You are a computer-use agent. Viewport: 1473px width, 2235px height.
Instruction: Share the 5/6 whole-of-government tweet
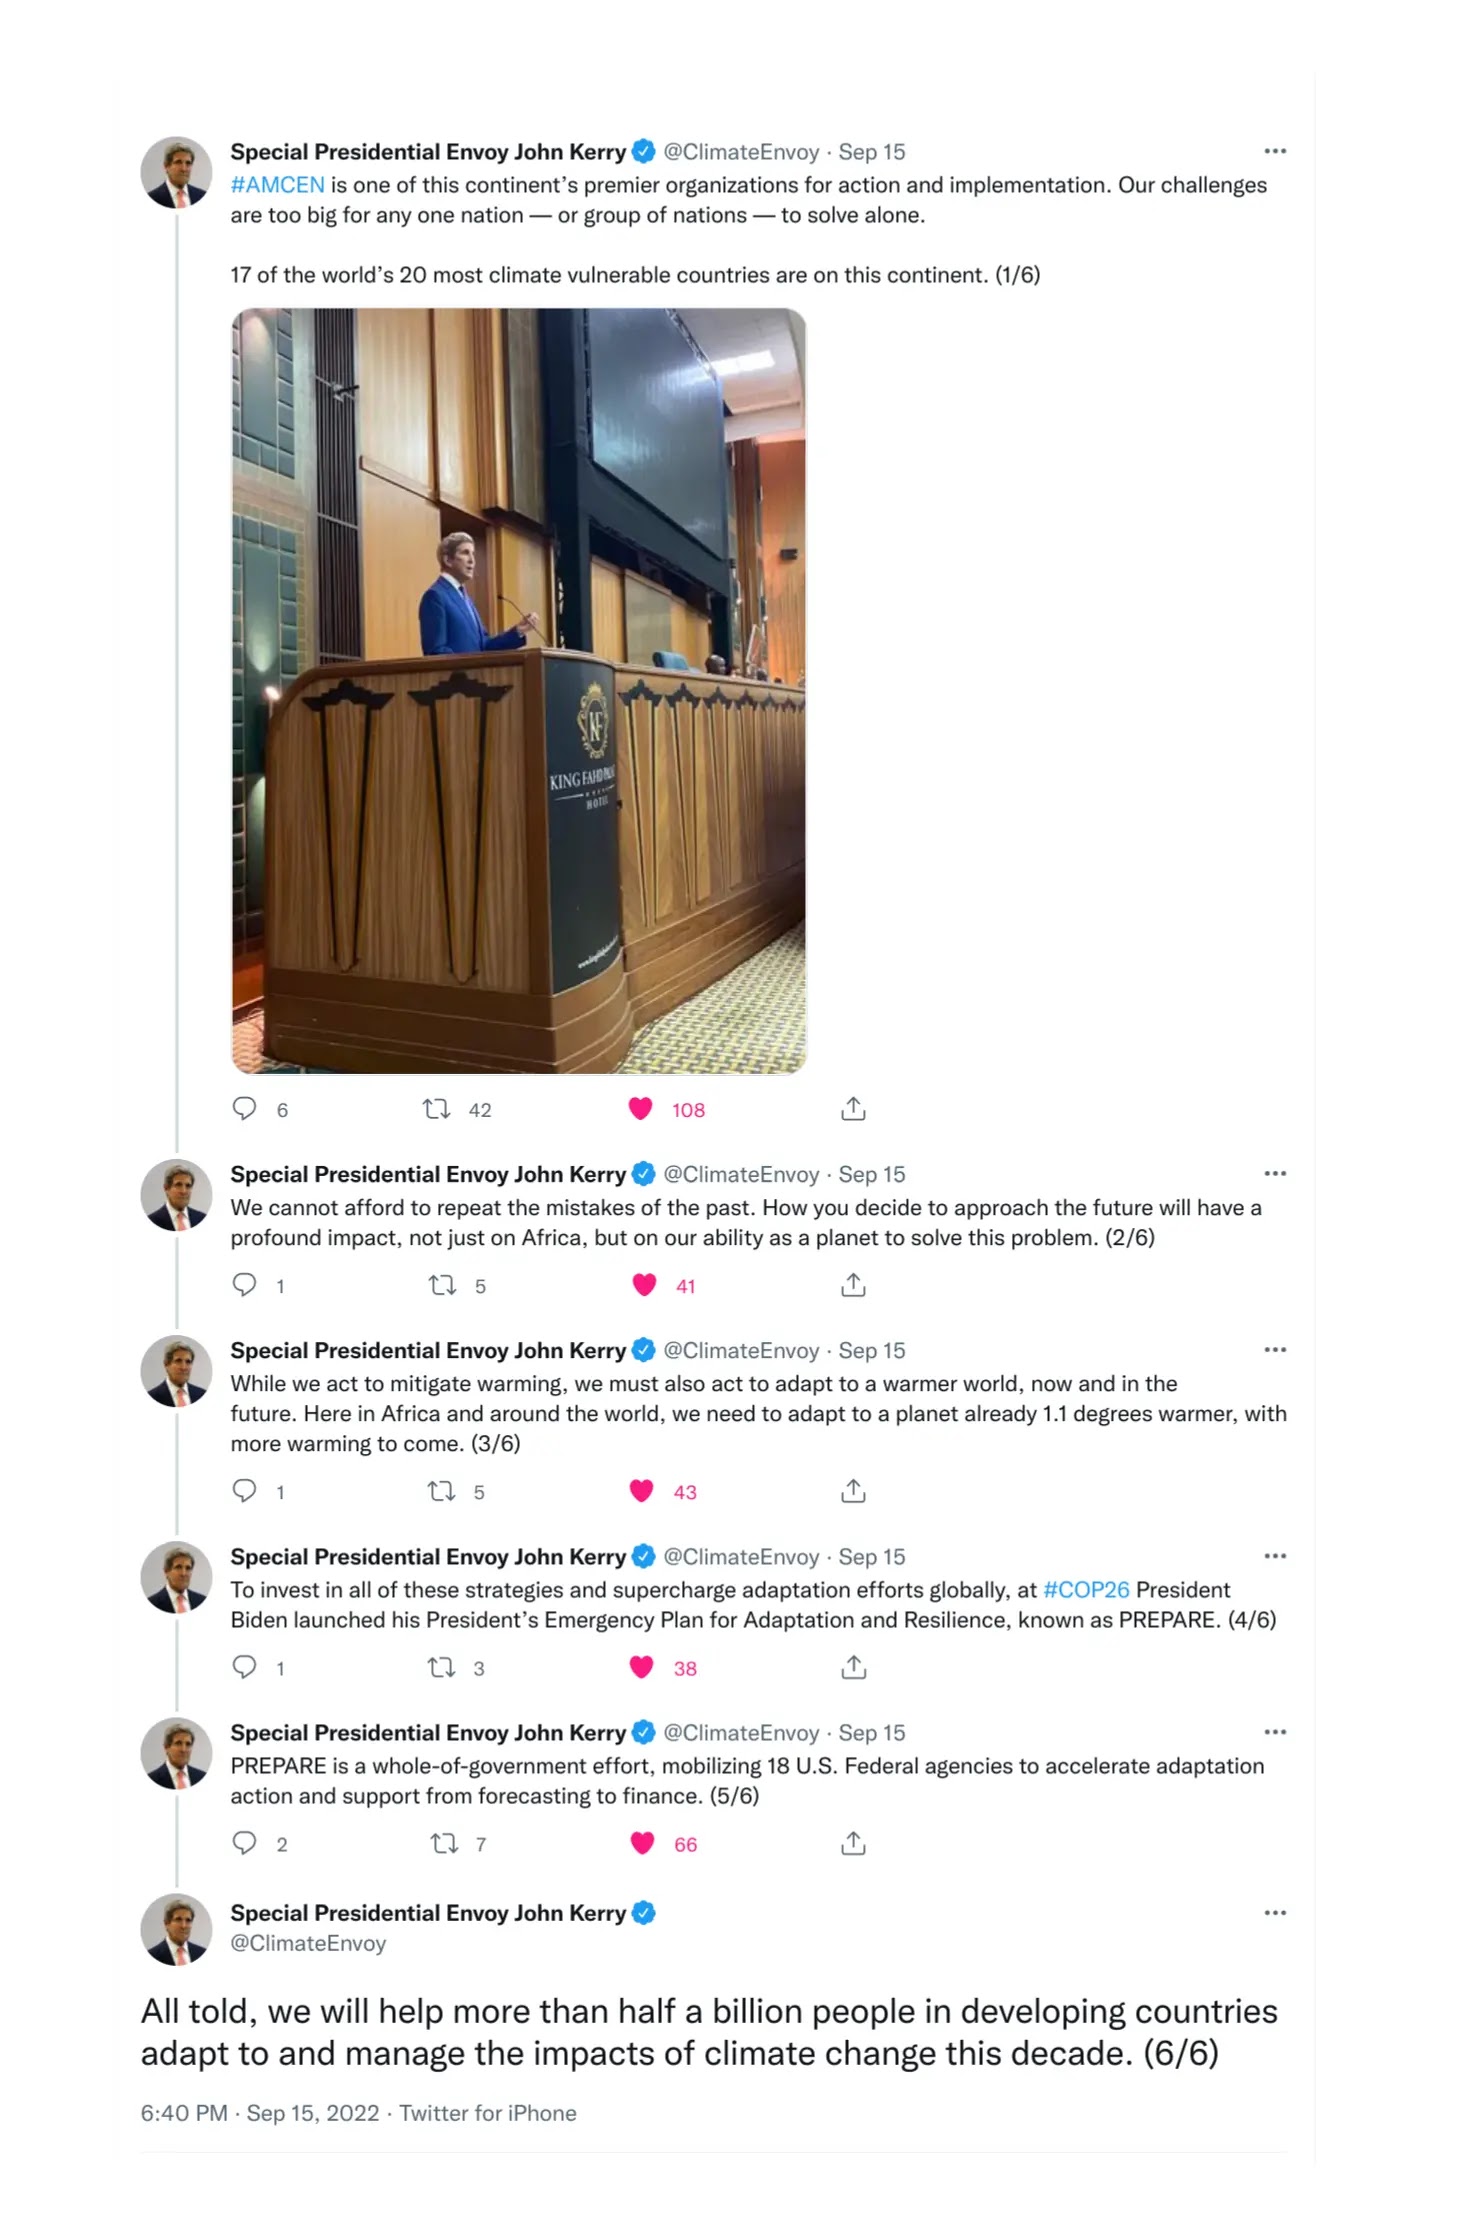click(853, 1843)
